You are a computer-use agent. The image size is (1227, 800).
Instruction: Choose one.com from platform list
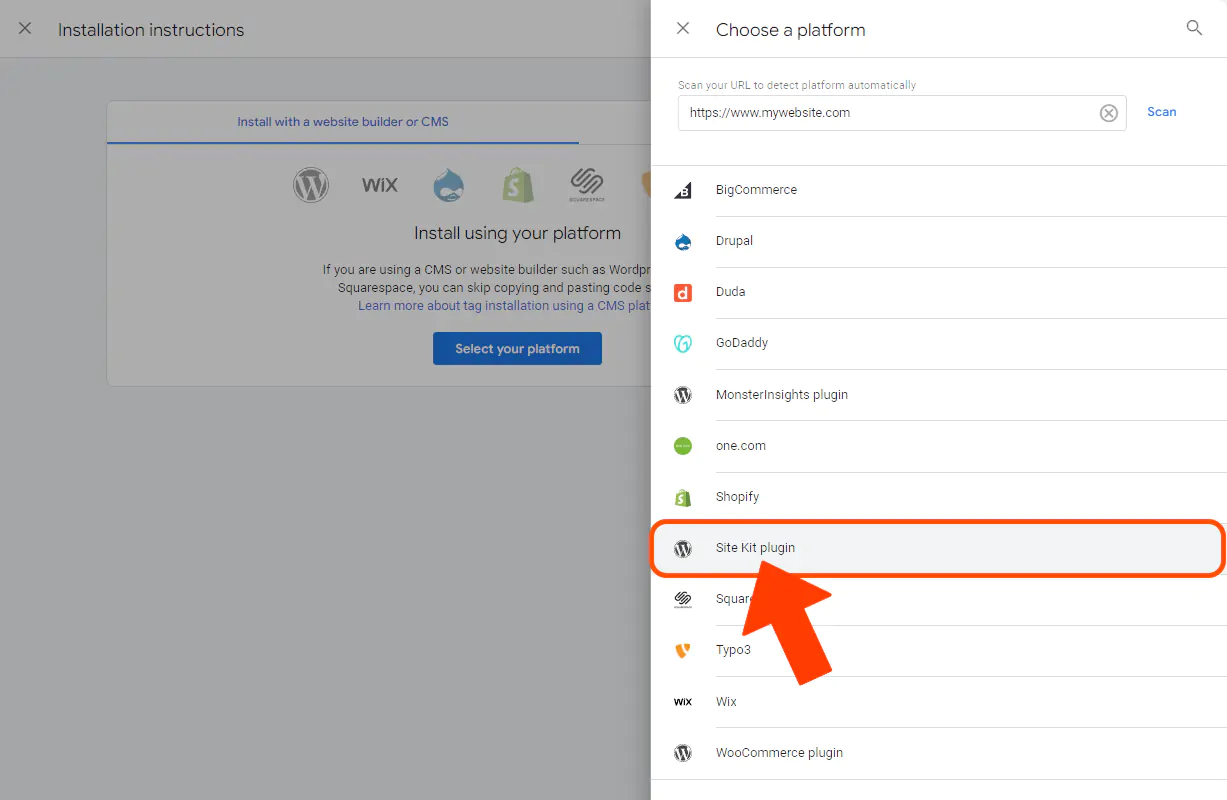(740, 446)
